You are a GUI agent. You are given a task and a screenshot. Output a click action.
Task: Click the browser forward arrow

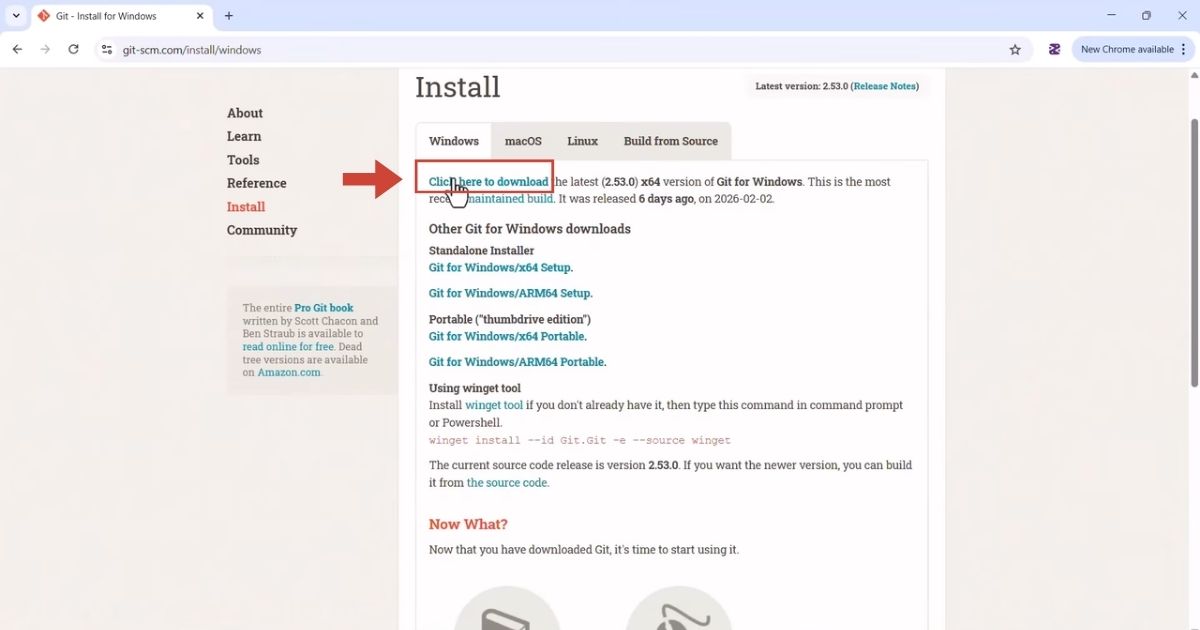pos(45,49)
